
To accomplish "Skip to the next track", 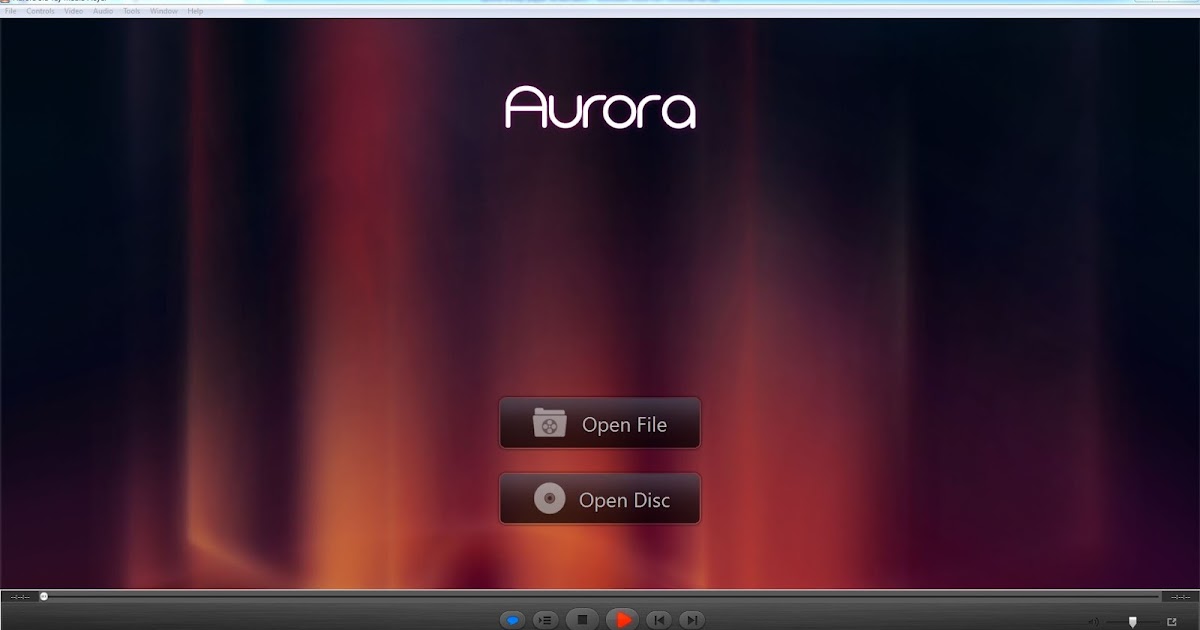I will point(693,620).
